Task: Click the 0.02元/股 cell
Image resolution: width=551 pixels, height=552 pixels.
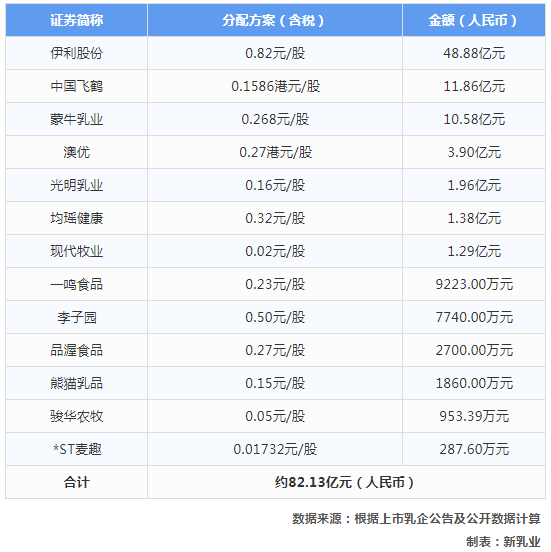Action: [x=275, y=251]
